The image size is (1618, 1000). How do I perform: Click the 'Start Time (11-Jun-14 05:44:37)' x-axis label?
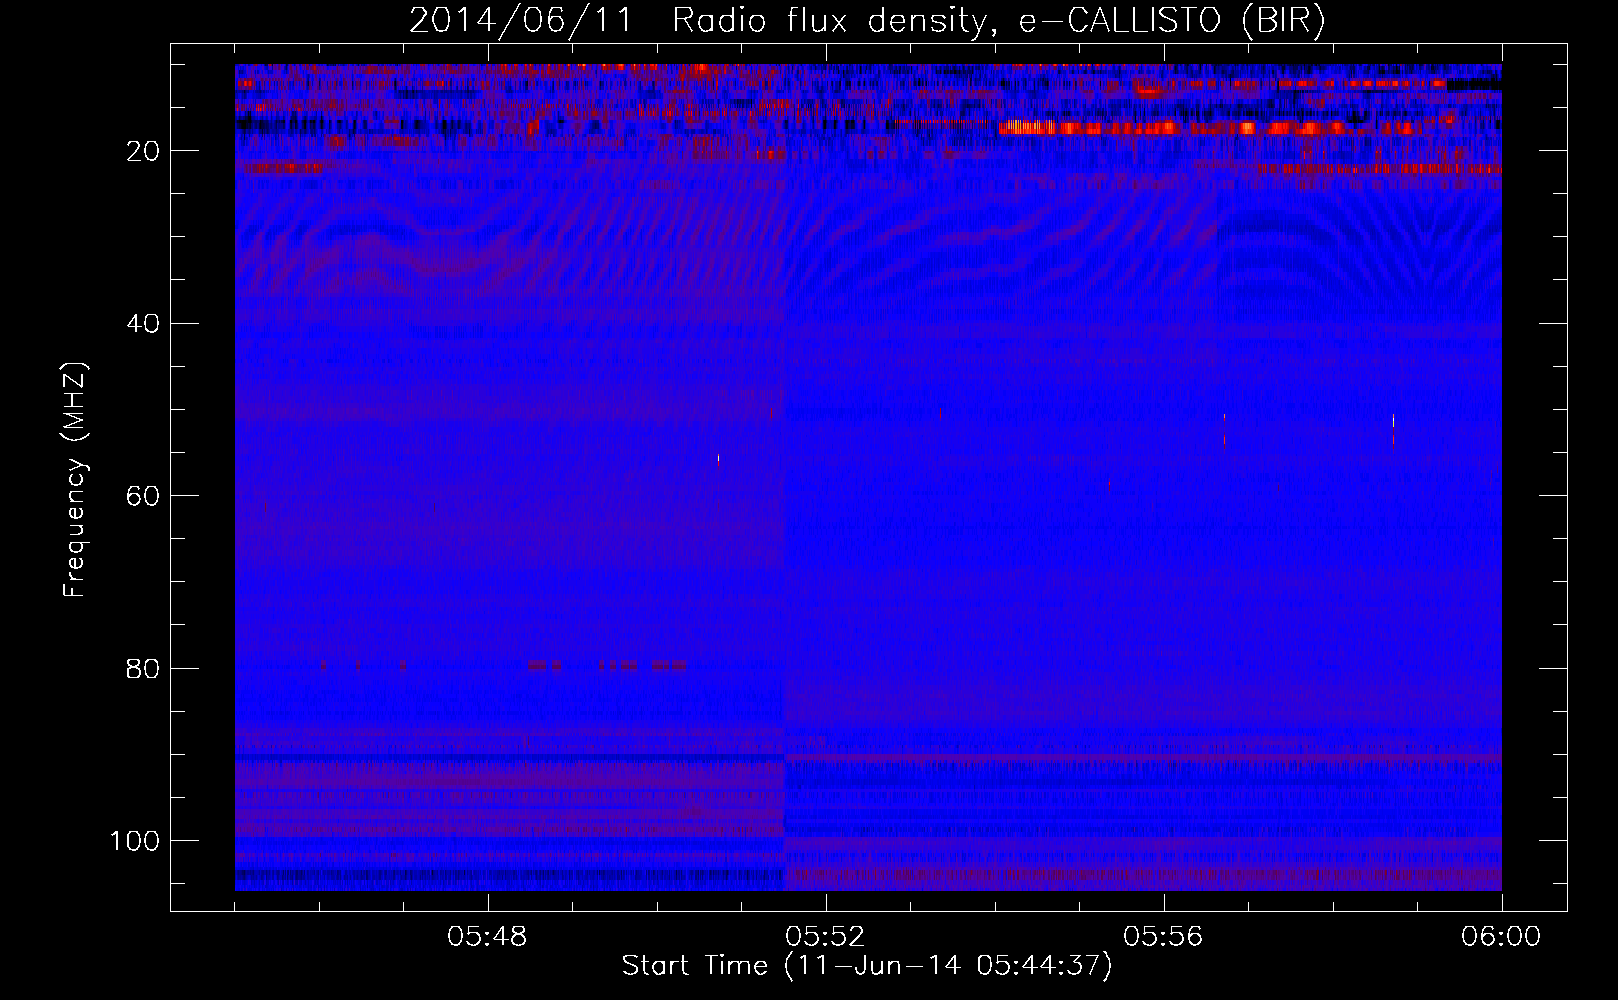(867, 966)
